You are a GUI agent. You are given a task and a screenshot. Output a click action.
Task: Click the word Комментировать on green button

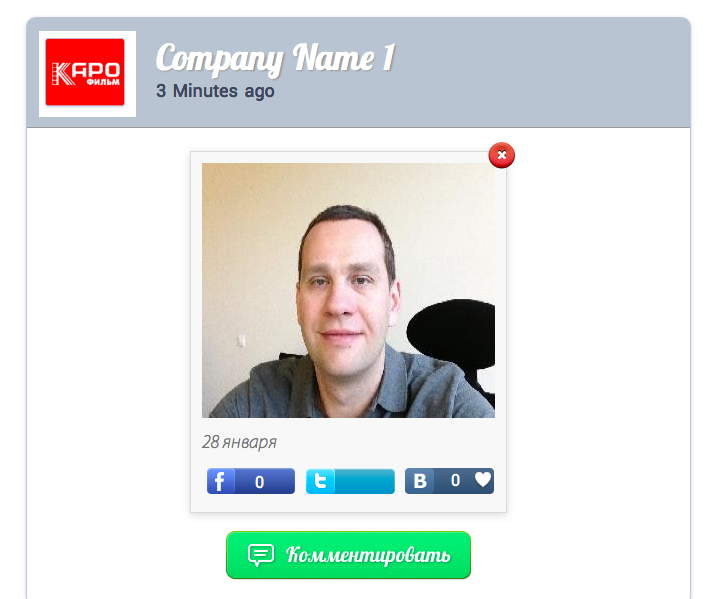(368, 555)
